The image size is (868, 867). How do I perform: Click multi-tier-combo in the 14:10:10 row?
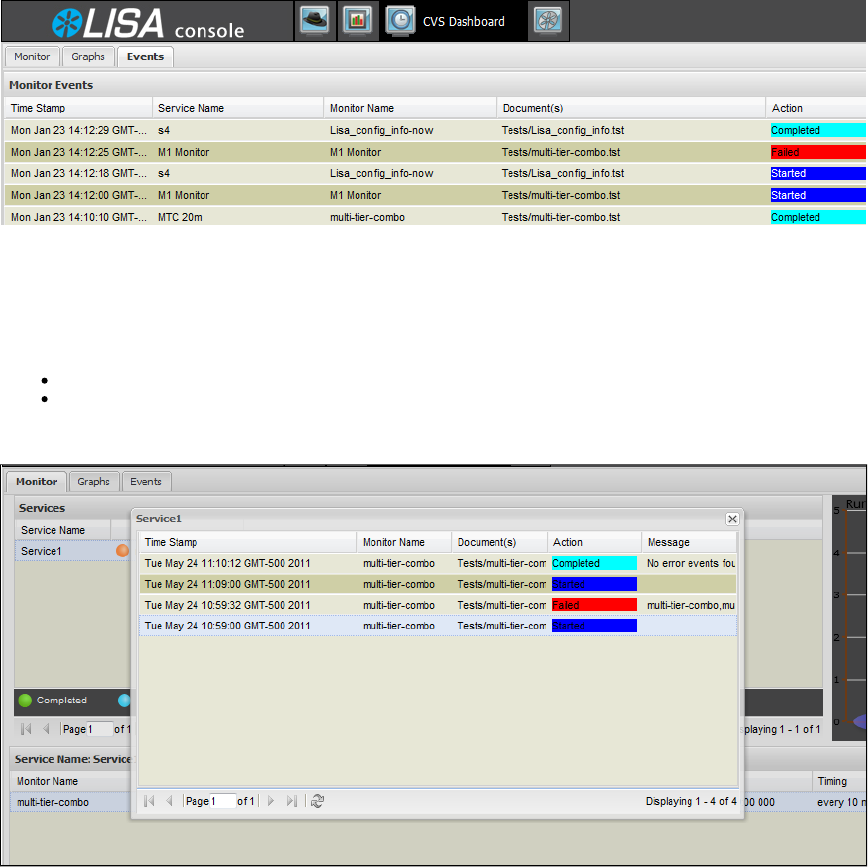tap(368, 217)
